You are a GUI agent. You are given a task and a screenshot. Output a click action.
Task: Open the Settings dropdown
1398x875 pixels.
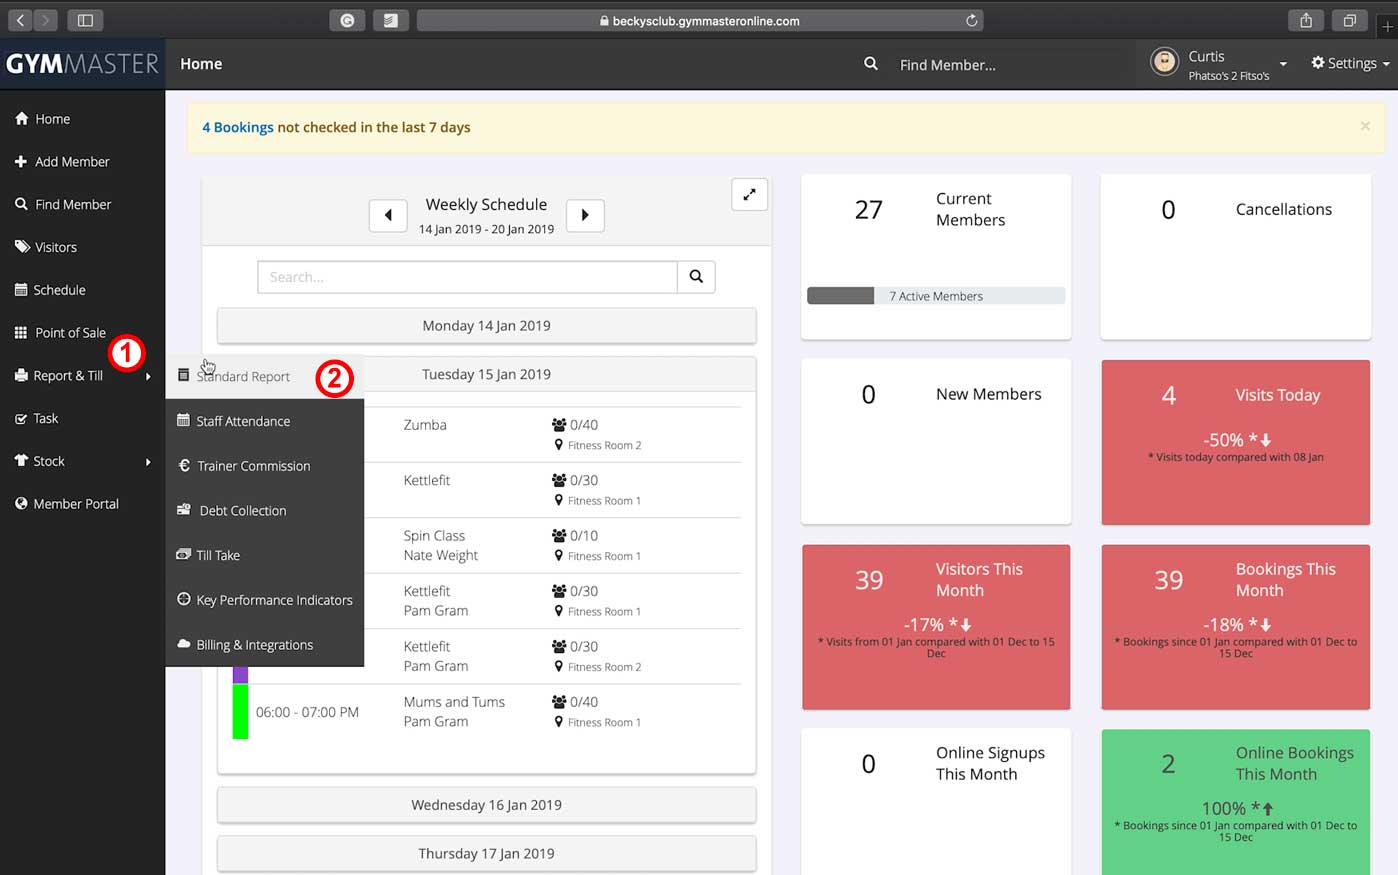coord(1350,64)
